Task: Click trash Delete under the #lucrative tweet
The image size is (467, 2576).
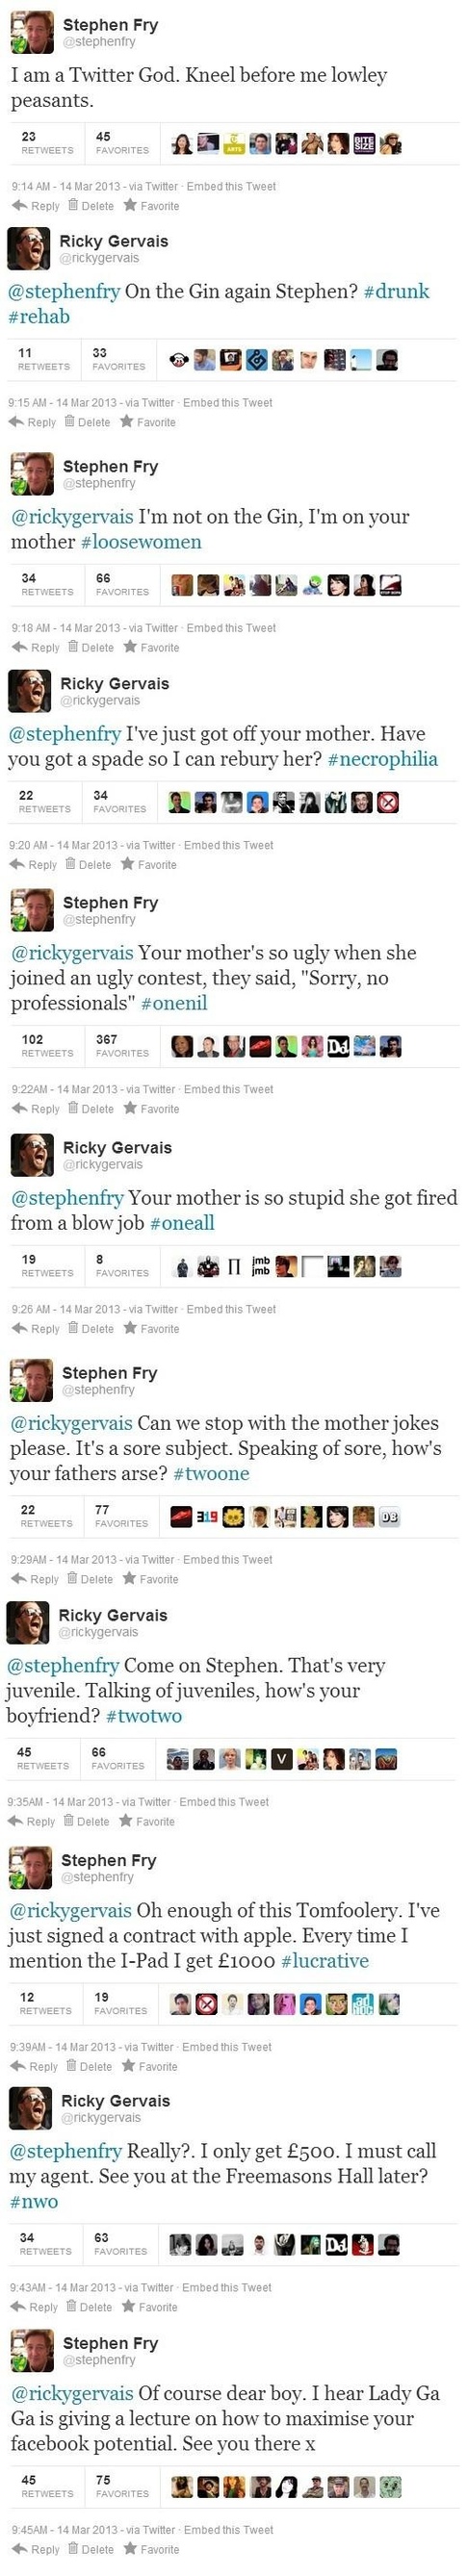Action: pos(71,2066)
